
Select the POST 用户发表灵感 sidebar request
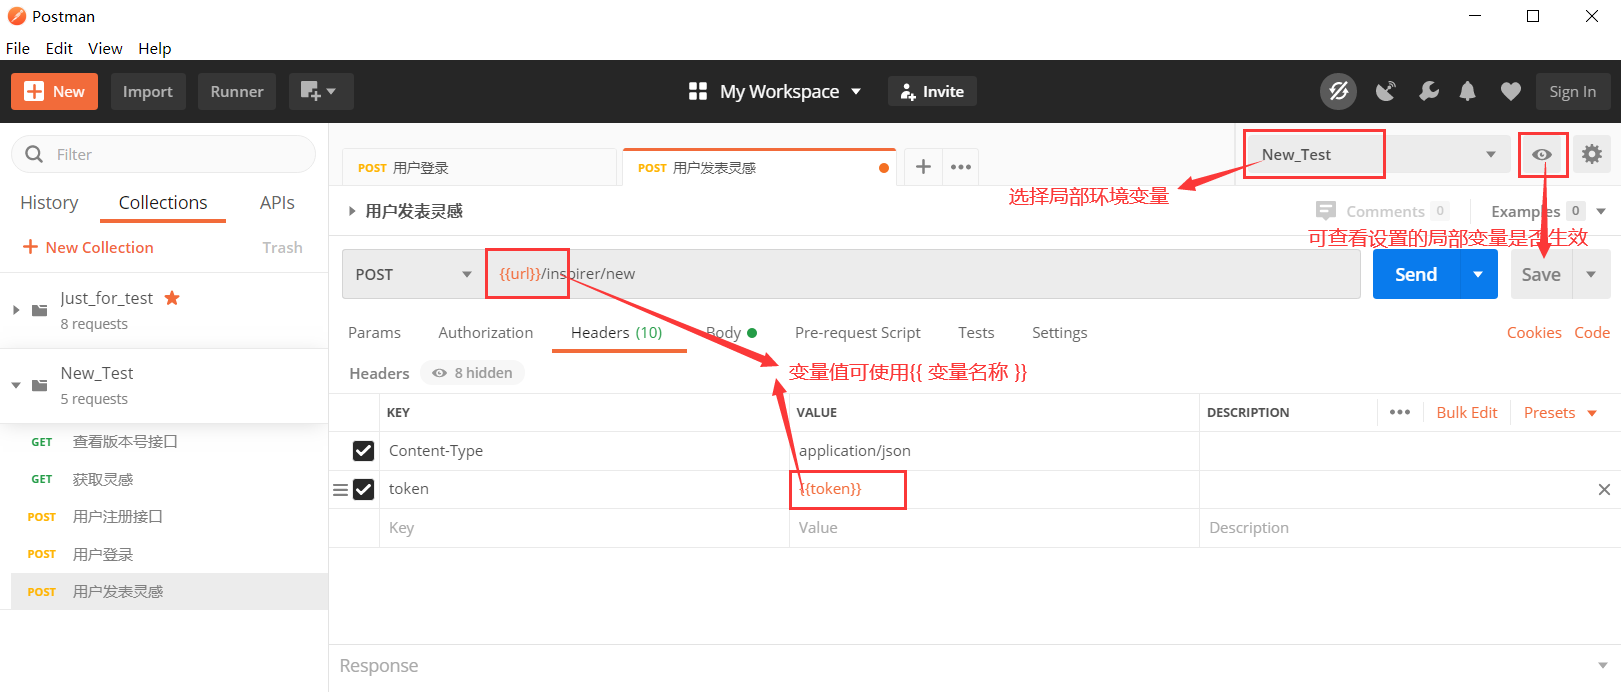tap(169, 591)
